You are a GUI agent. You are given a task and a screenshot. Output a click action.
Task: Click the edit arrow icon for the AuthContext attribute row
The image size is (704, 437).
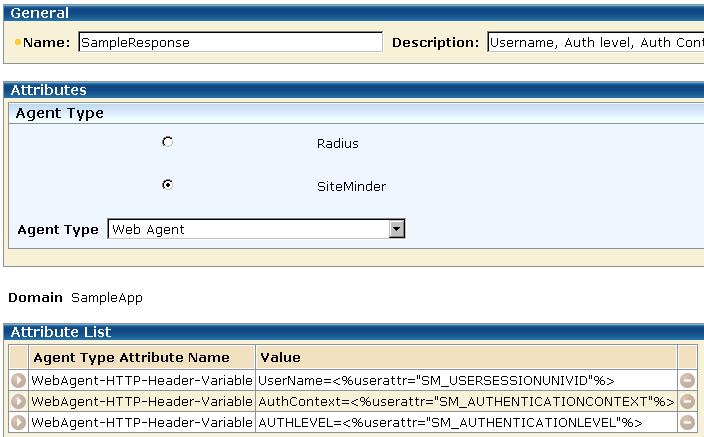click(18, 401)
